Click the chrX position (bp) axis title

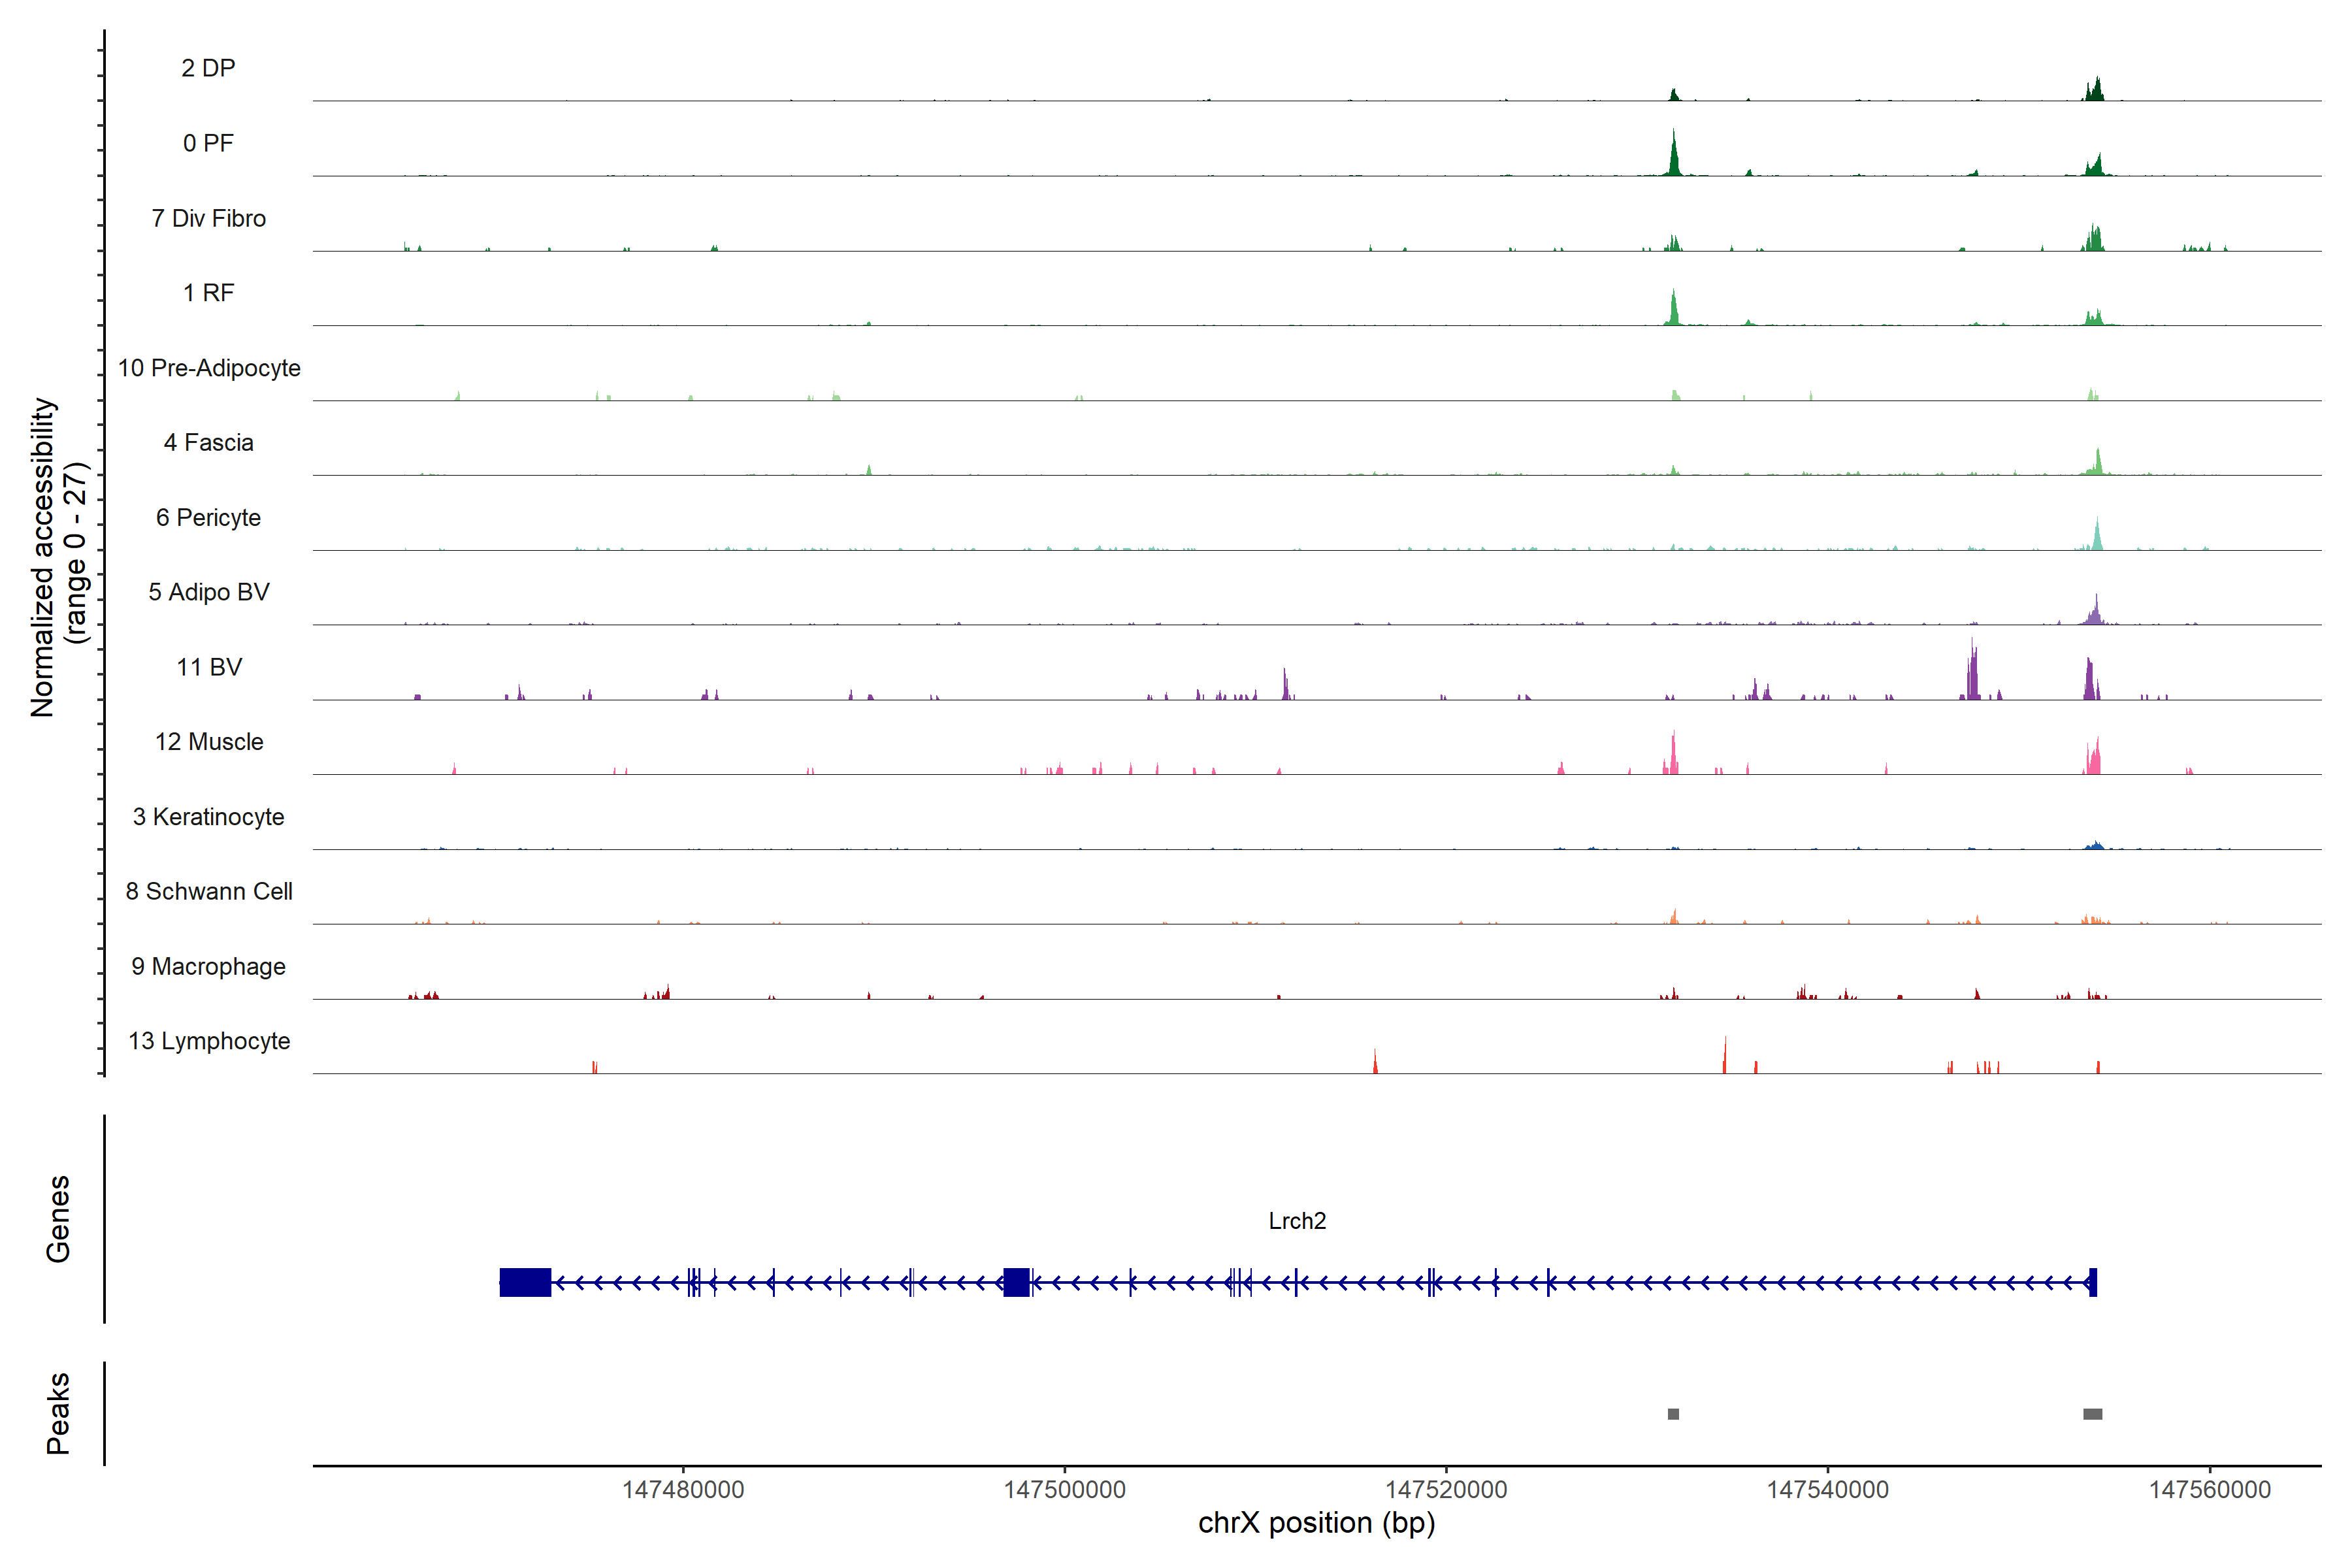[1316, 1523]
